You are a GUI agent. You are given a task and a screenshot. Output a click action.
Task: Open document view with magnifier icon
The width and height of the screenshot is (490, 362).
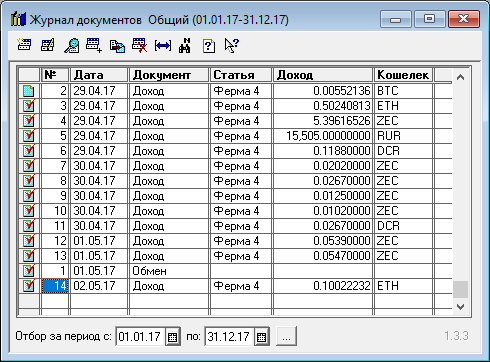point(71,45)
